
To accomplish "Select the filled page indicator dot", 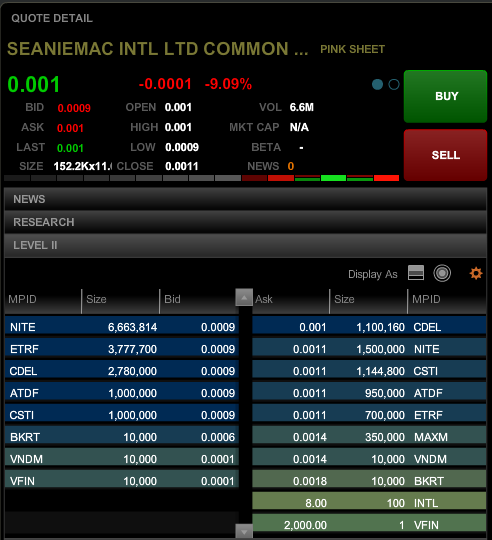I will 377,84.
